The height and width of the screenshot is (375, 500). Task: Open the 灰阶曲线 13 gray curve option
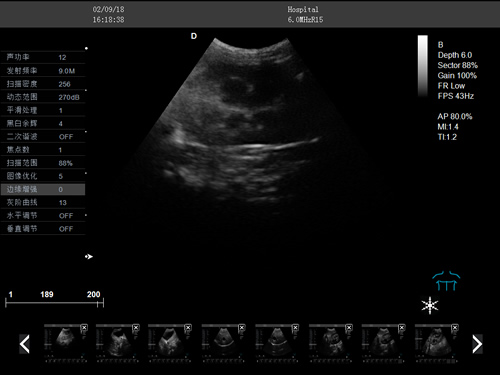click(43, 202)
